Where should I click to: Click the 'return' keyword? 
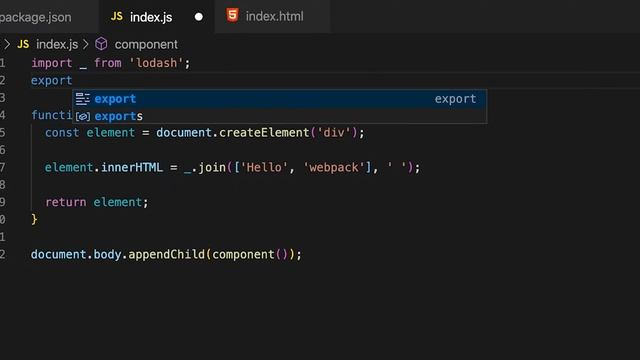66,202
